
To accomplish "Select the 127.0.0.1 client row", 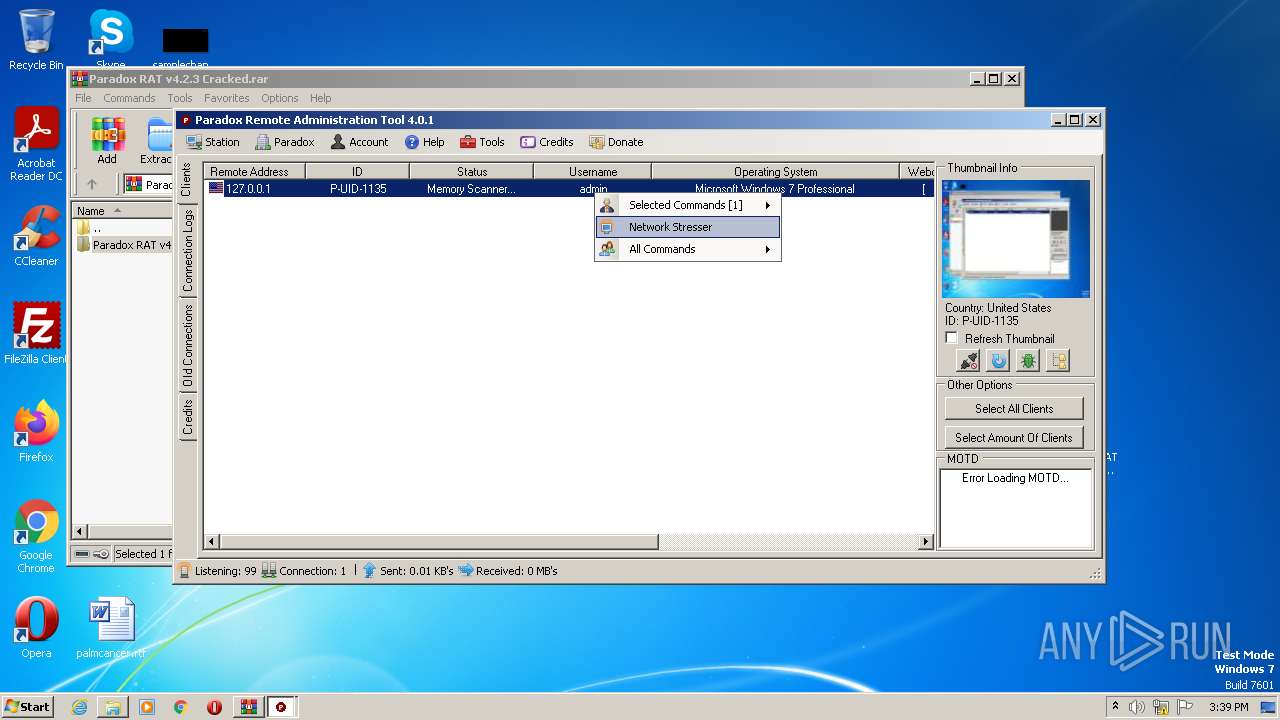I will [568, 188].
